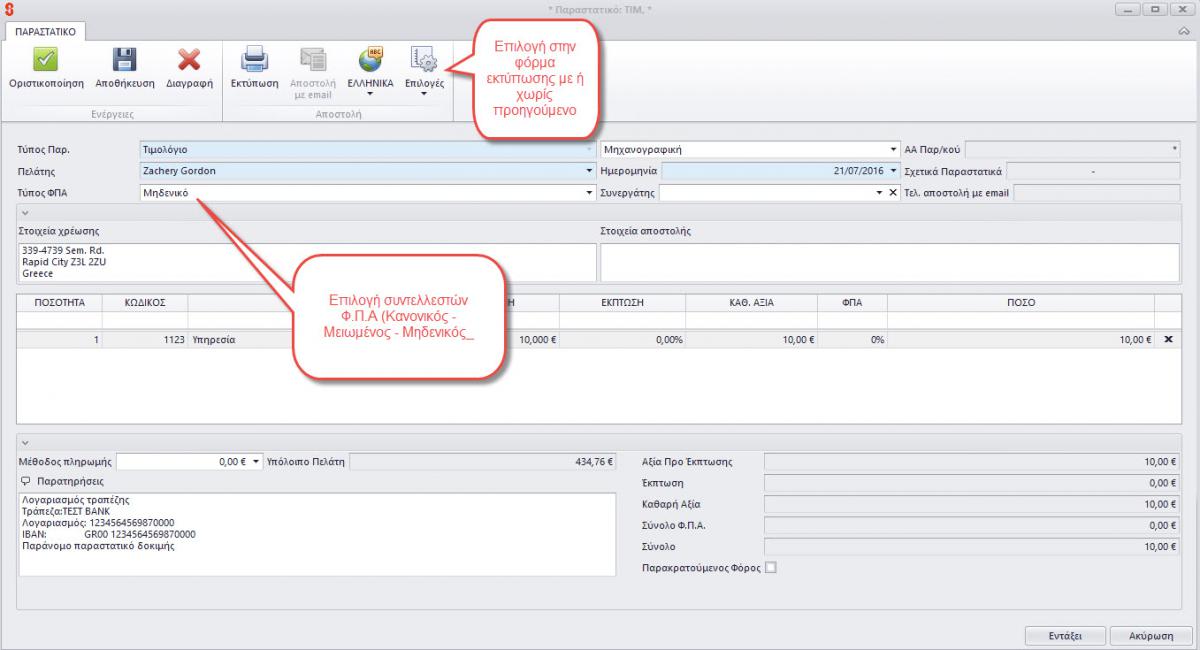Click the ΕΚΠΤΩΣΗ column header
1200x650 pixels.
[x=622, y=302]
